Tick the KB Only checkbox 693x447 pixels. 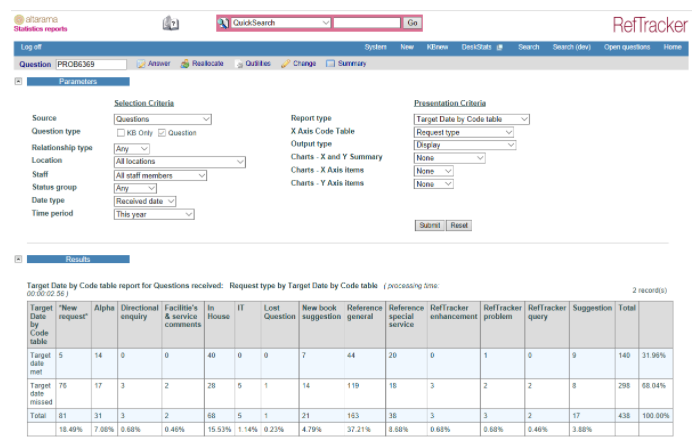(120, 132)
